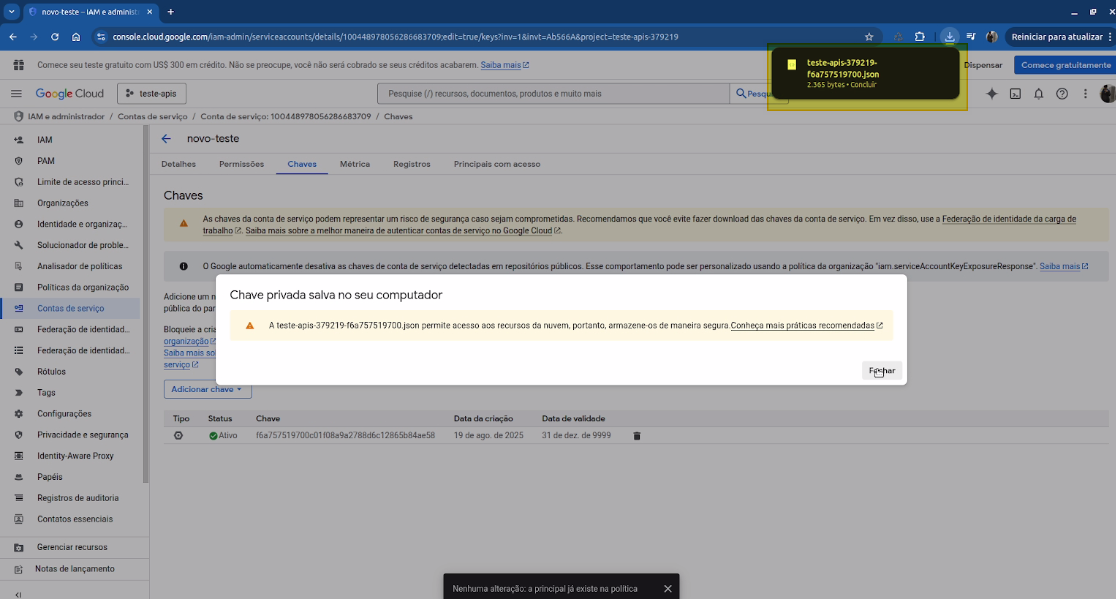Open notifications bell
The width and height of the screenshot is (1116, 599).
click(x=1038, y=94)
